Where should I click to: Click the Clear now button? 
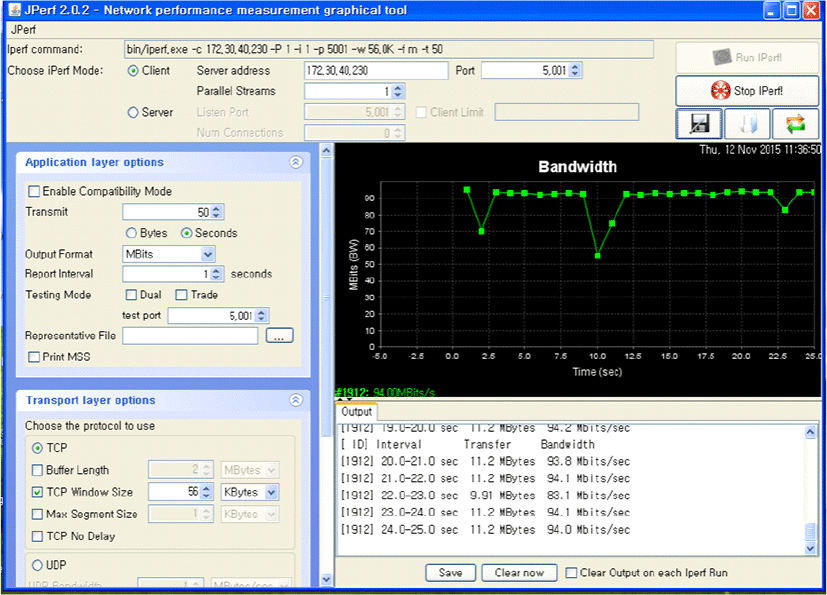(x=519, y=573)
